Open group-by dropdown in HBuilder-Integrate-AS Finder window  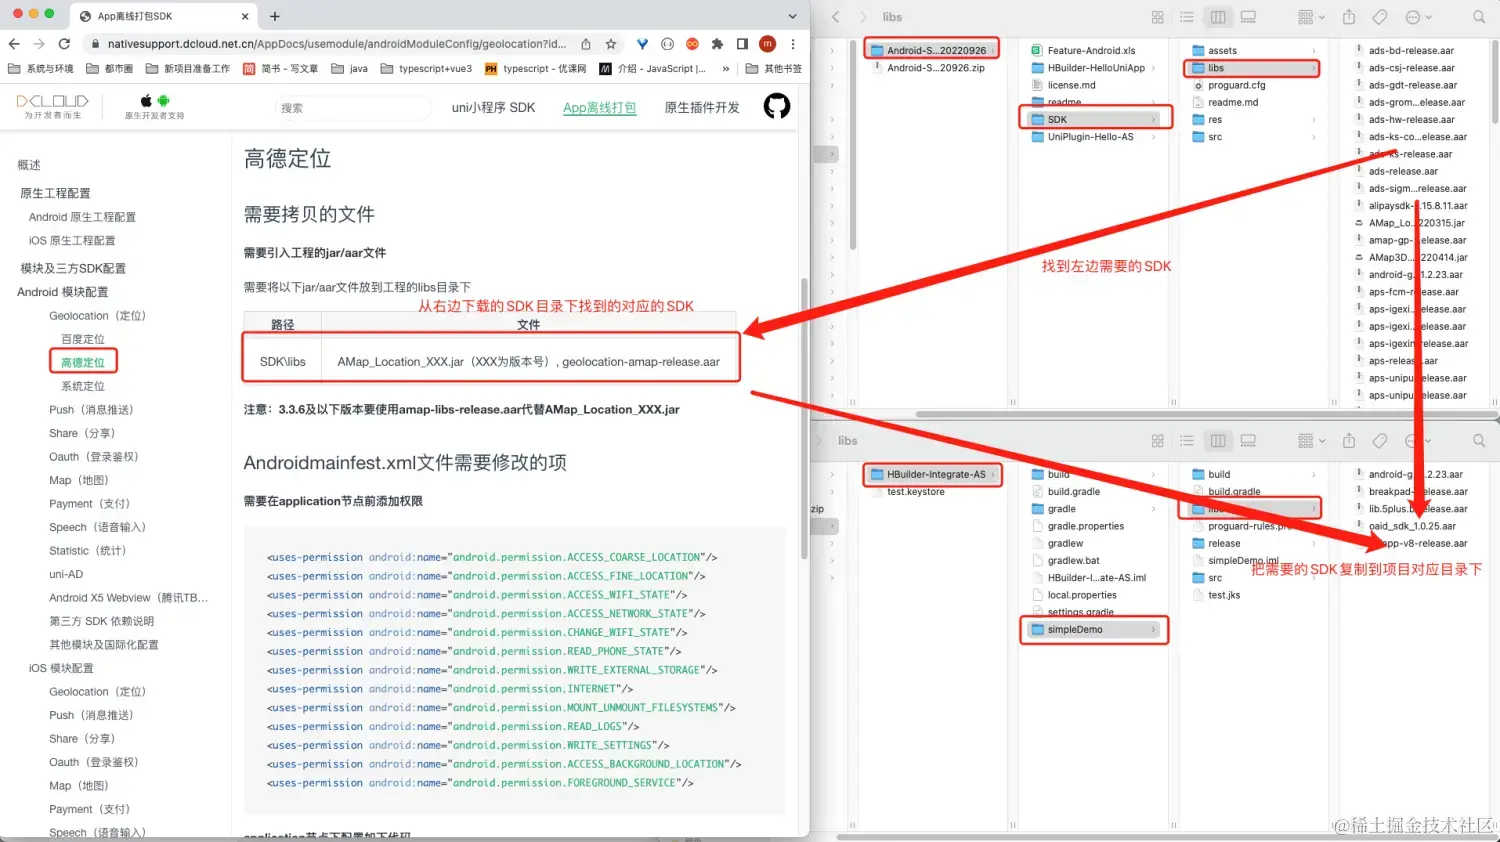point(1311,441)
